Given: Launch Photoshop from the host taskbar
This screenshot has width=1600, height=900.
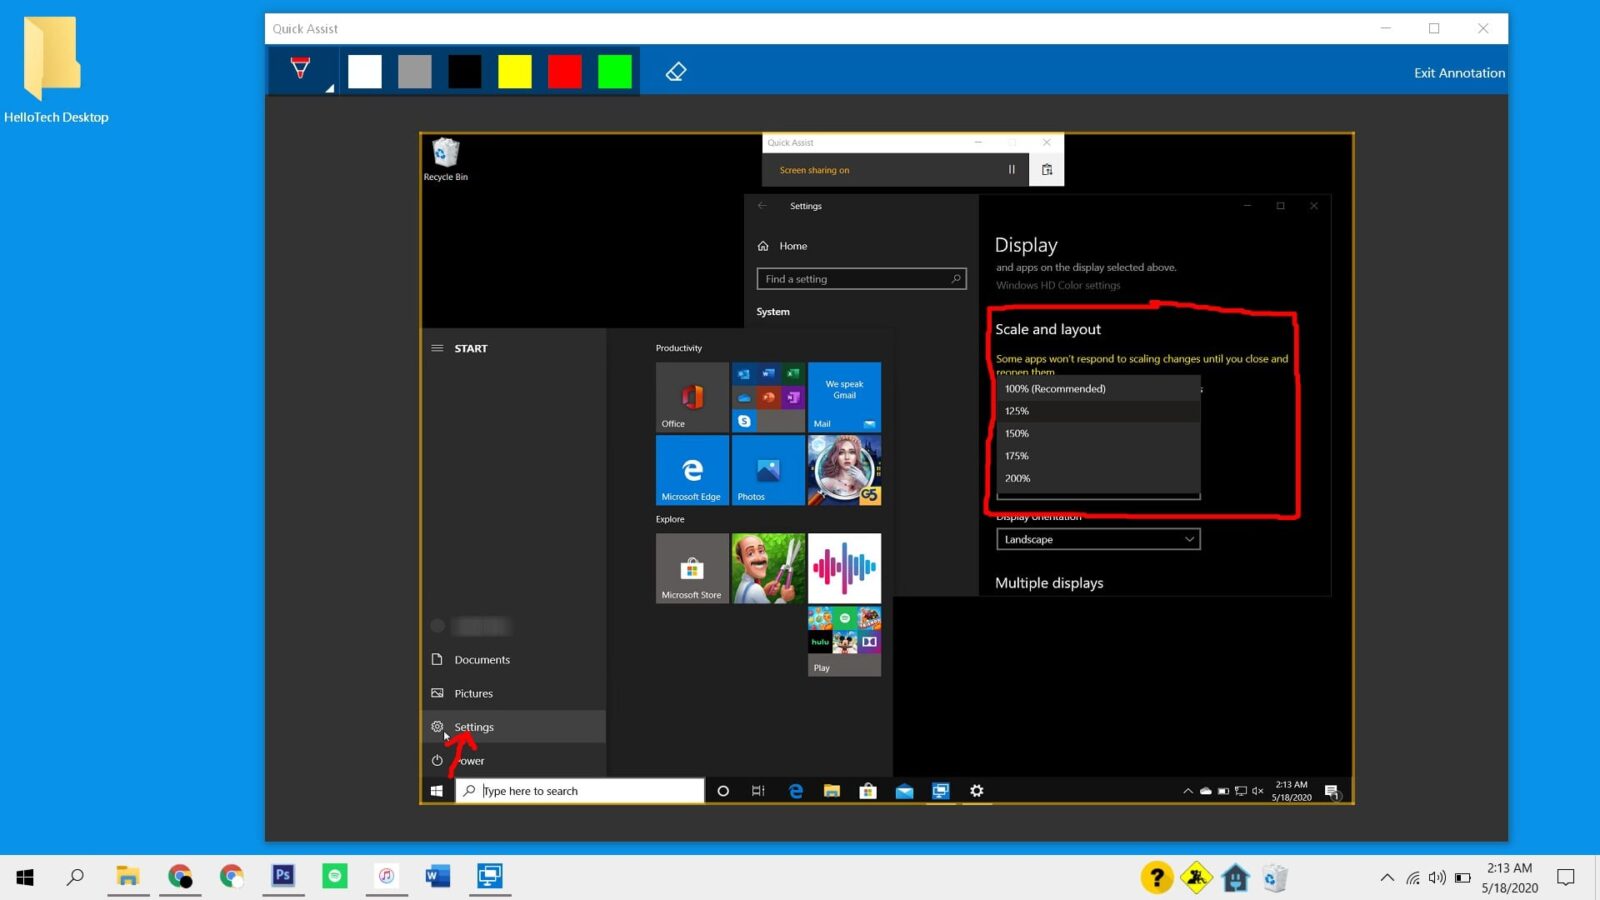Looking at the screenshot, I should coord(283,876).
